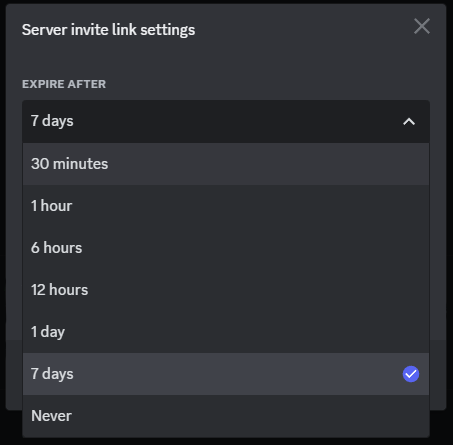The width and height of the screenshot is (453, 445).
Task: Set expiration to 12 hours
Action: pos(226,290)
